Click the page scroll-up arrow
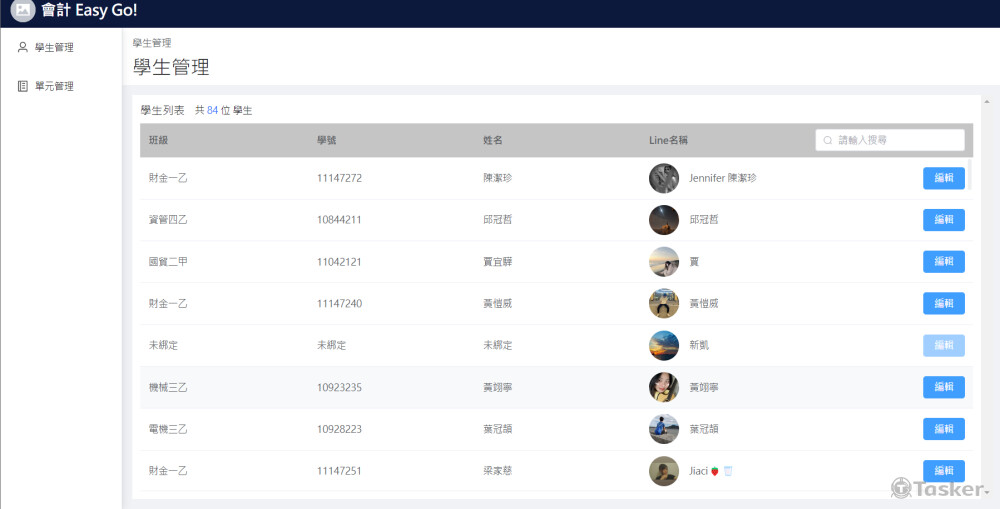Image resolution: width=1000 pixels, height=509 pixels. 987,102
